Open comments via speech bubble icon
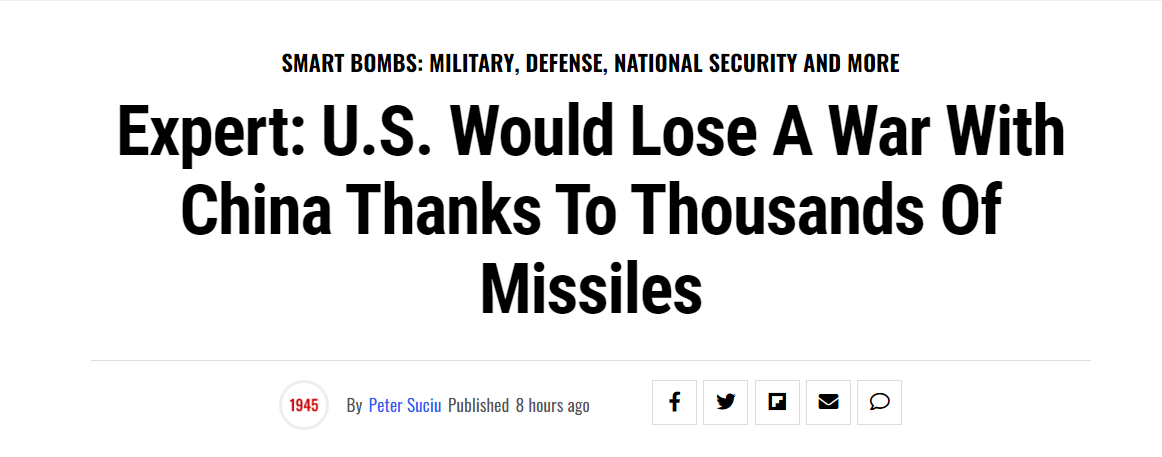The height and width of the screenshot is (457, 1162). coord(880,402)
